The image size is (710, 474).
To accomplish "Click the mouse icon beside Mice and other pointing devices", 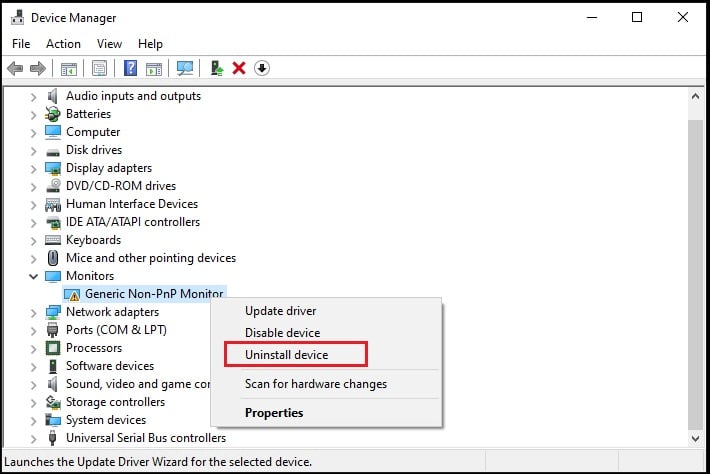I will click(x=53, y=258).
